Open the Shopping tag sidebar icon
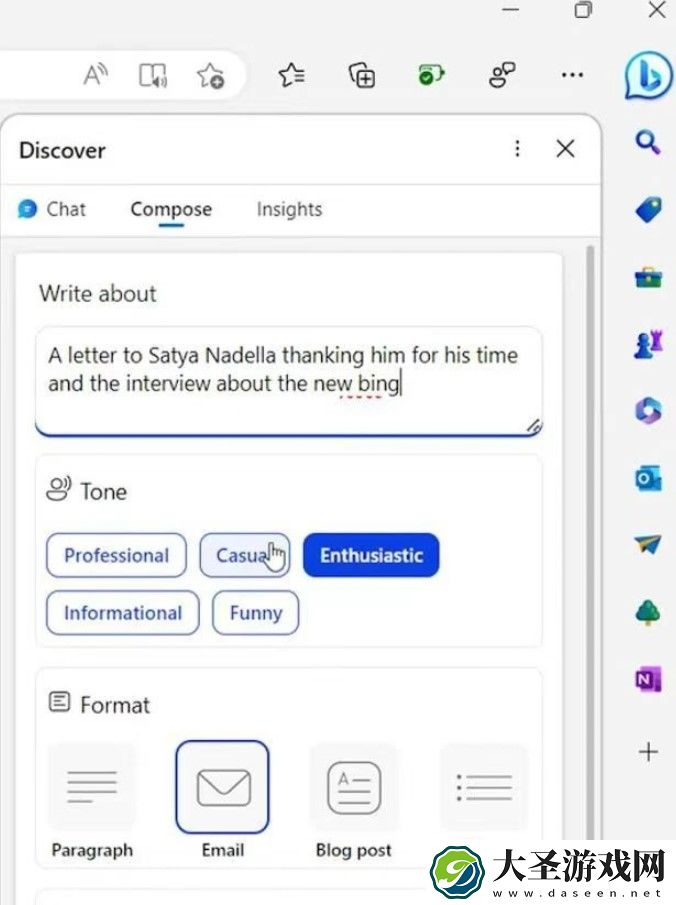The image size is (676, 905). point(648,210)
